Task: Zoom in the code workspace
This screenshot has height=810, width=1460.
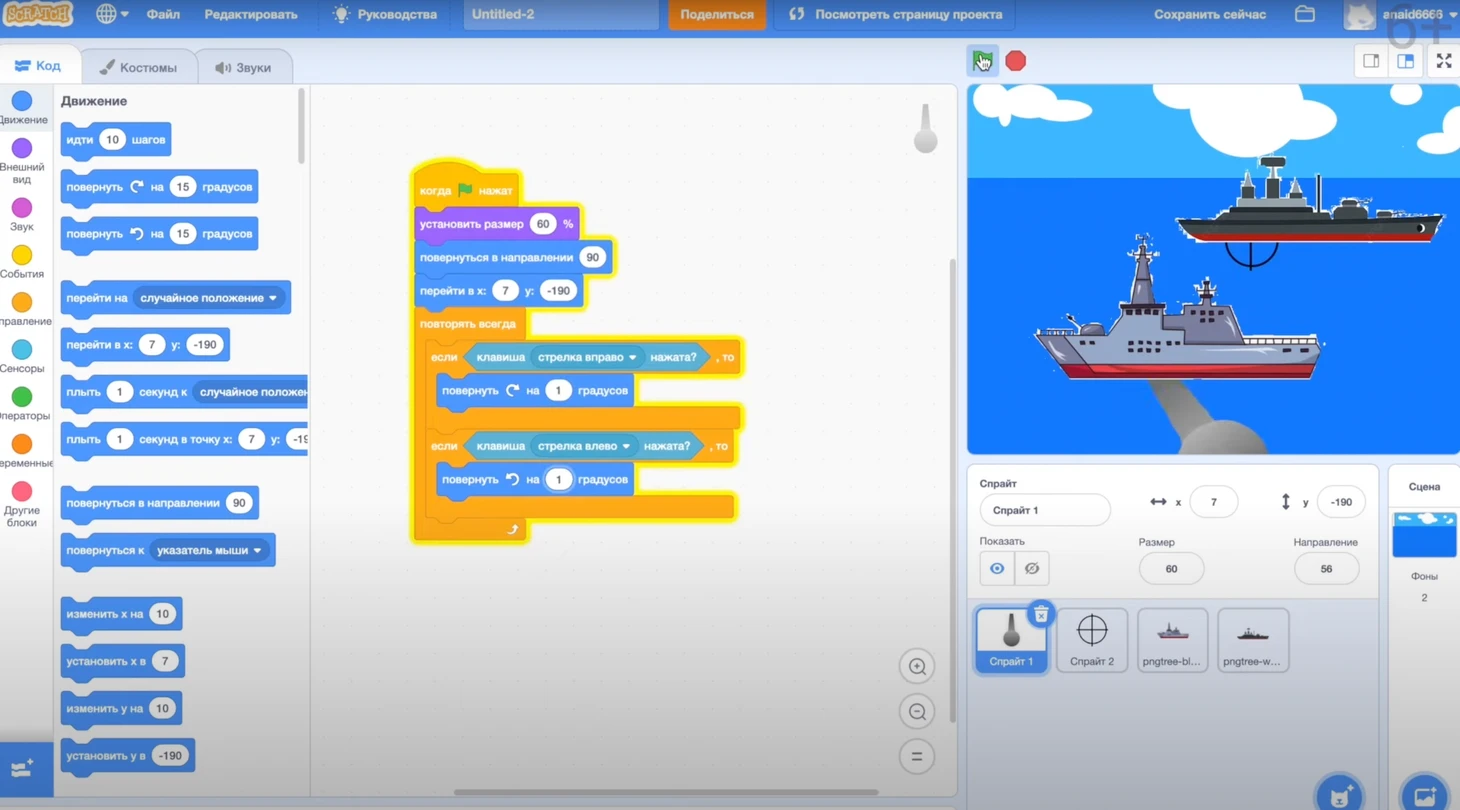Action: (917, 666)
